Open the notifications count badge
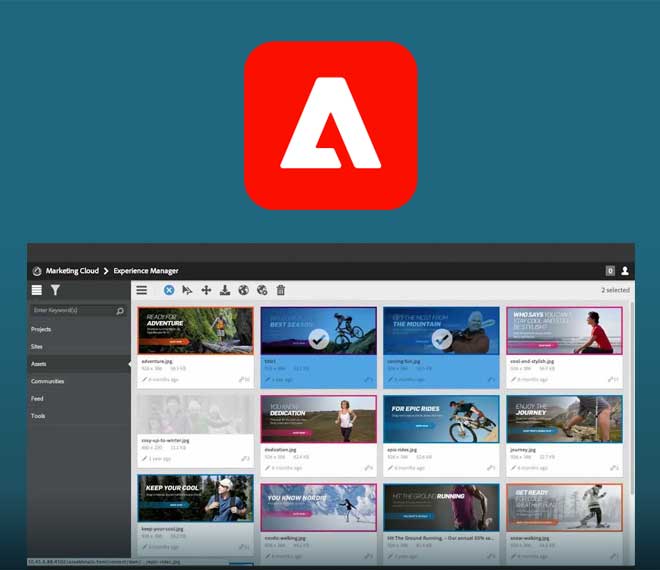Screen dimensions: 660x570 (x=610, y=271)
